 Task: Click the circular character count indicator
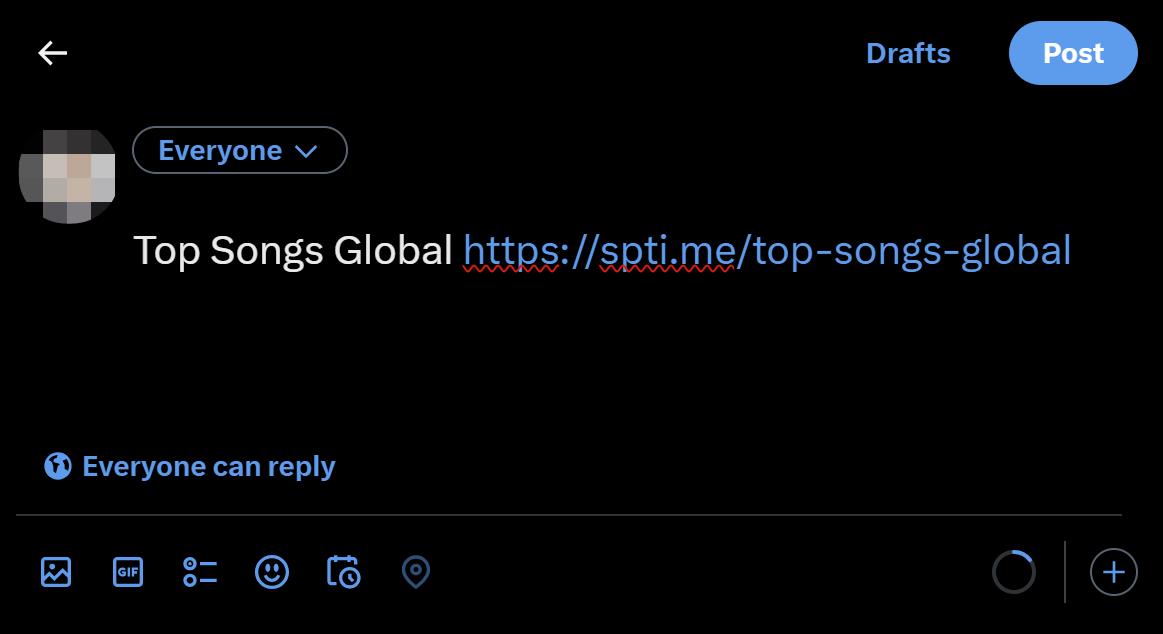[1014, 572]
